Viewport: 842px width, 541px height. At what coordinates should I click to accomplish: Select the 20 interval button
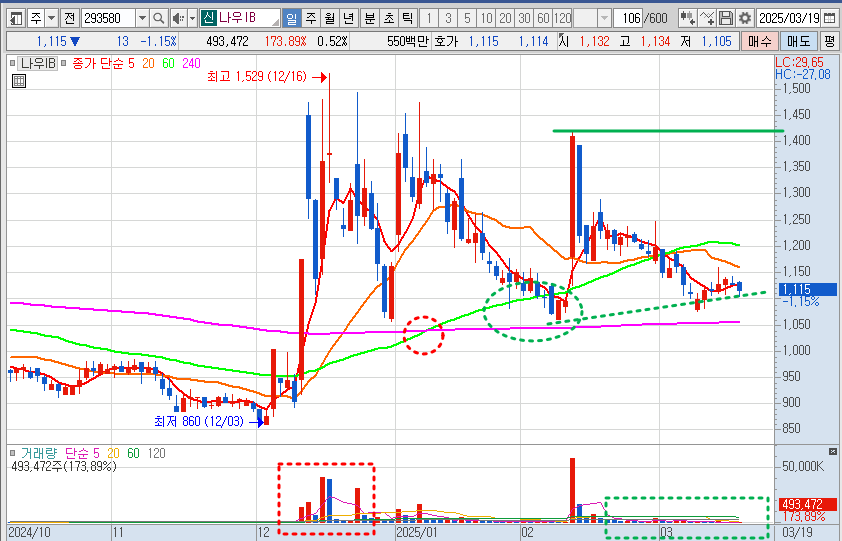coord(505,18)
